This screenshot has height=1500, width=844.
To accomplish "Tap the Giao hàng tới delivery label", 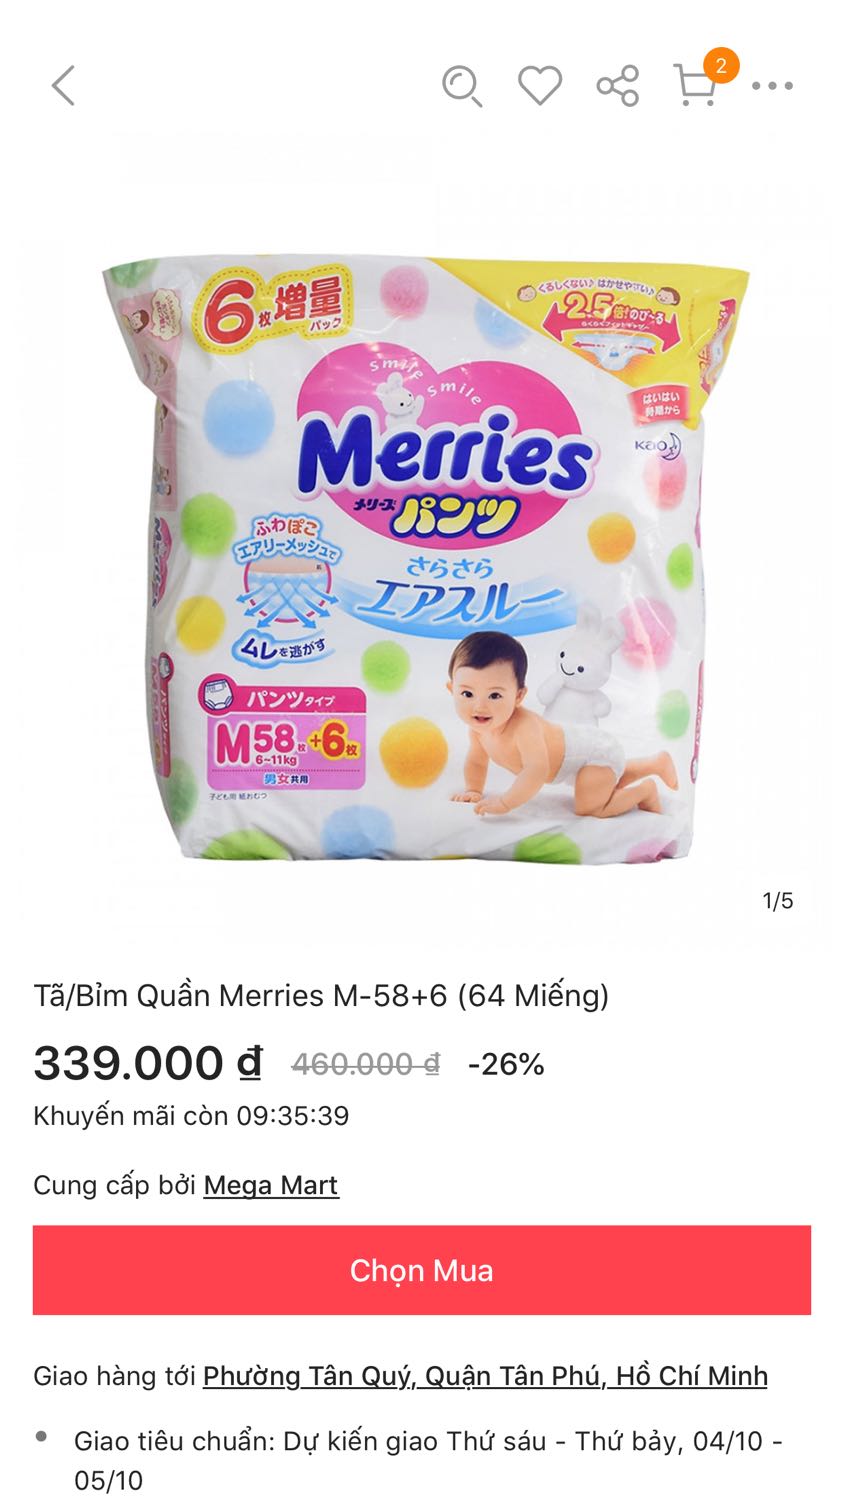I will click(115, 1376).
